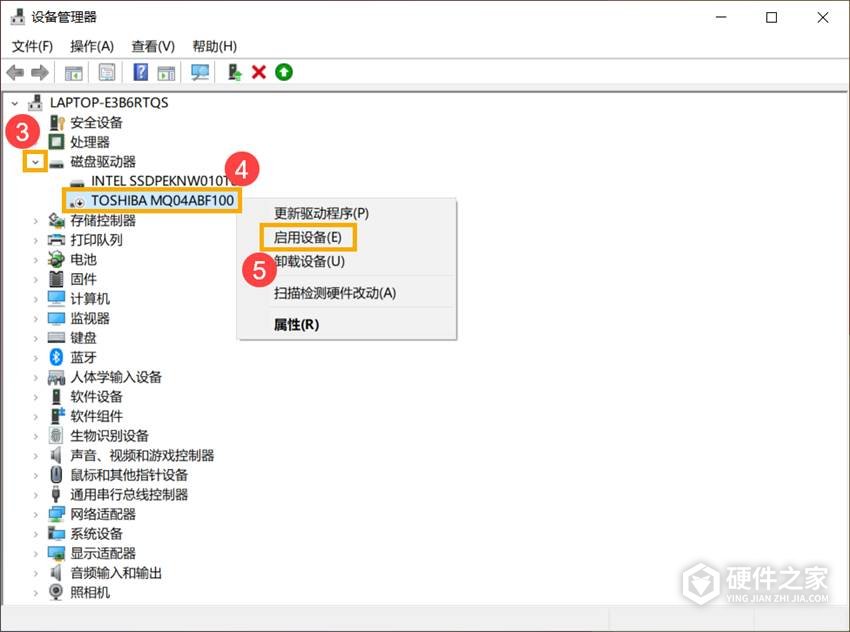
Task: Select the TOSHIBA MQ04ABF100 device
Action: click(x=163, y=201)
